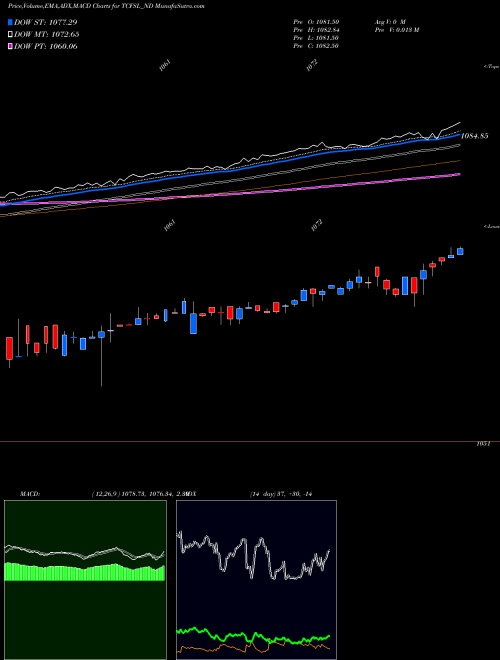Click the 'MACD:' panel heading

coord(29,494)
